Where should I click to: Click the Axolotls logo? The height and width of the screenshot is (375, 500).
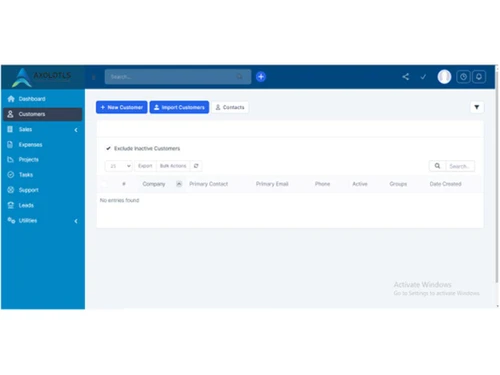tap(41, 77)
